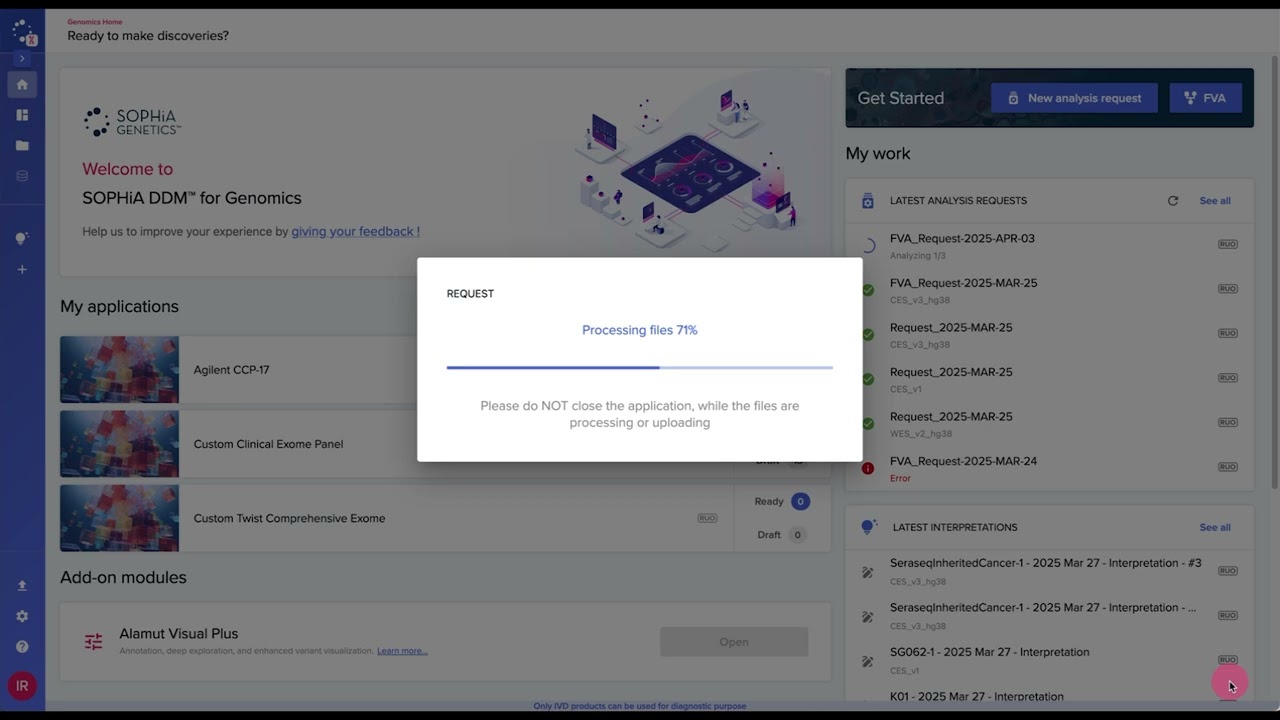The image size is (1280, 720).
Task: Open the IR user avatar menu
Action: pos(22,686)
